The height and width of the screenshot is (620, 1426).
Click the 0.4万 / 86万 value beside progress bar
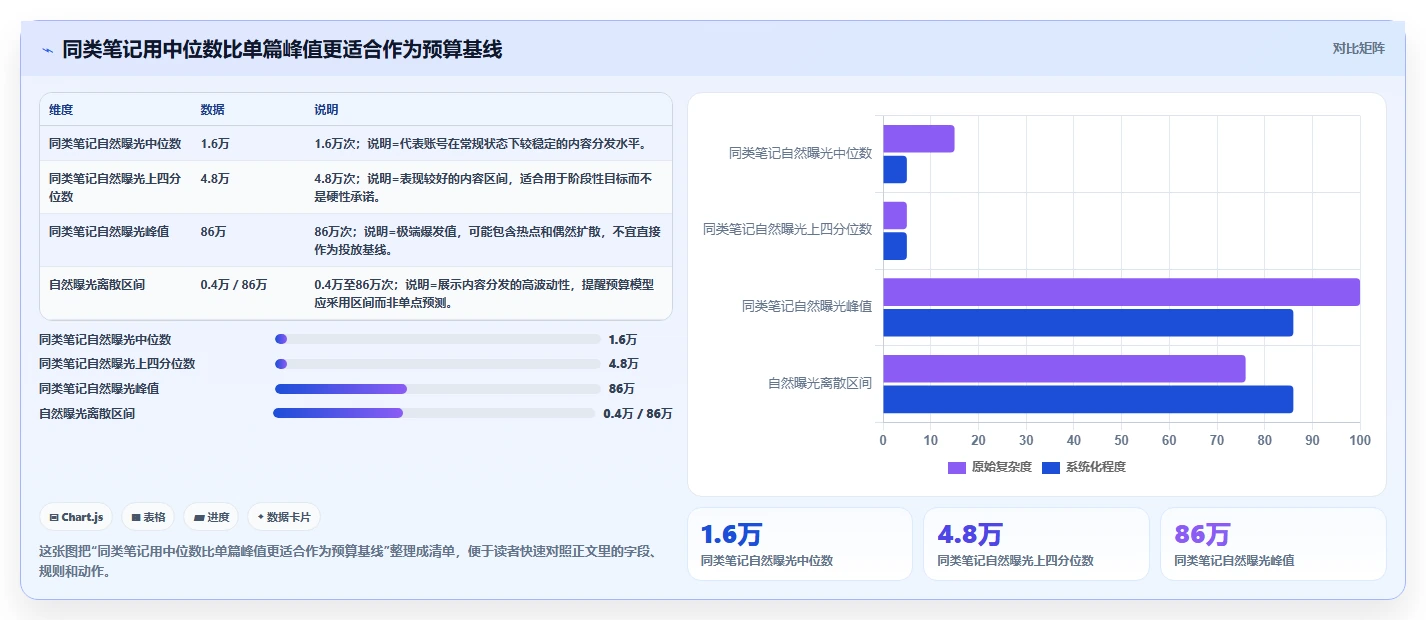(638, 414)
